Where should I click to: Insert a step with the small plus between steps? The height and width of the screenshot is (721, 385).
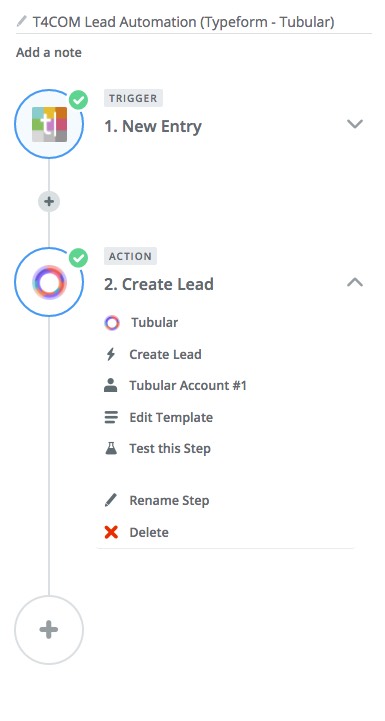click(x=49, y=201)
